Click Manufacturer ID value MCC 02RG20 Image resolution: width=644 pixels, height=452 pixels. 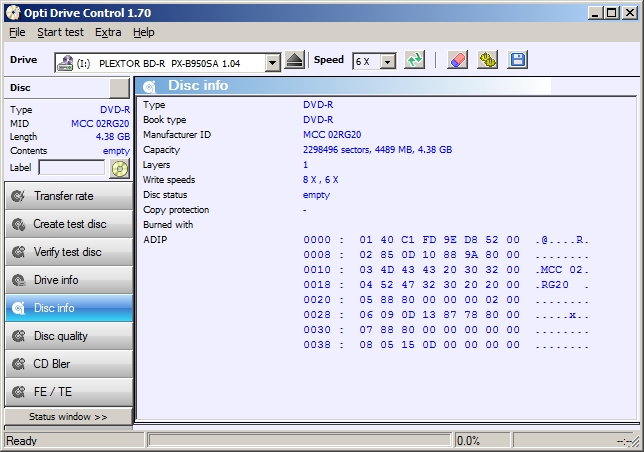point(332,135)
